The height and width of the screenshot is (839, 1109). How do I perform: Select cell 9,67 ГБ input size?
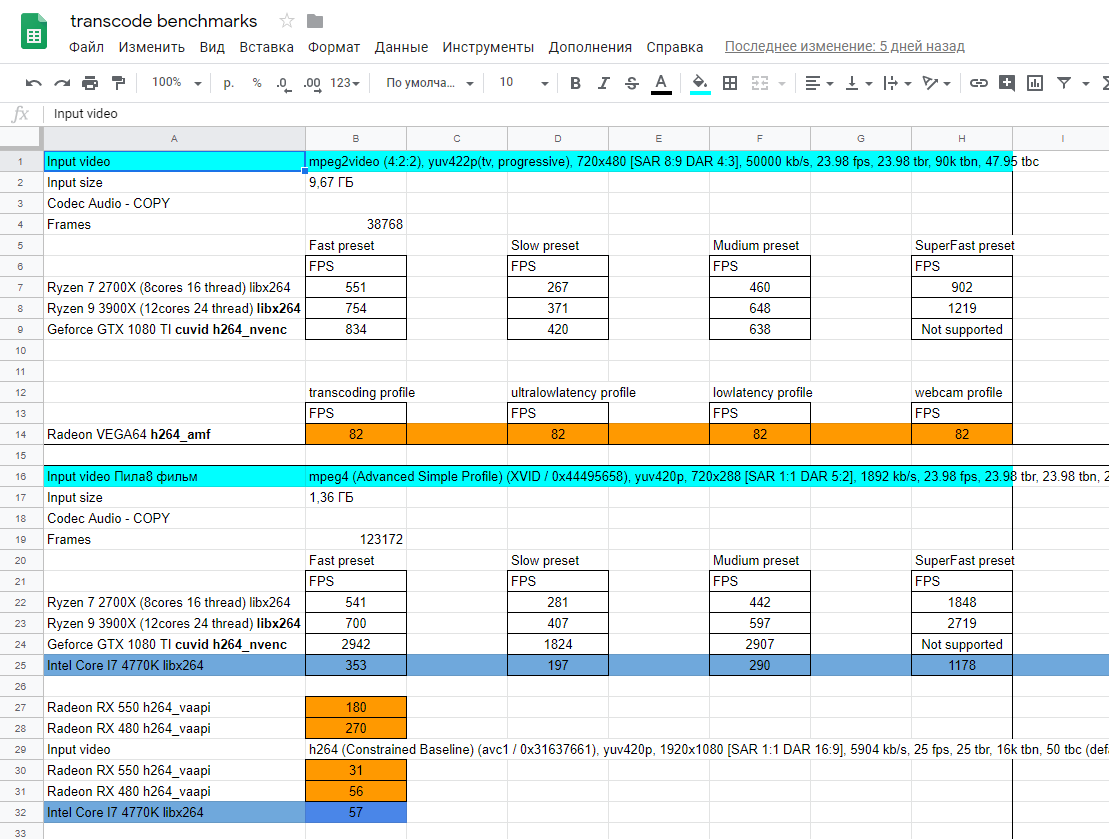pyautogui.click(x=356, y=183)
